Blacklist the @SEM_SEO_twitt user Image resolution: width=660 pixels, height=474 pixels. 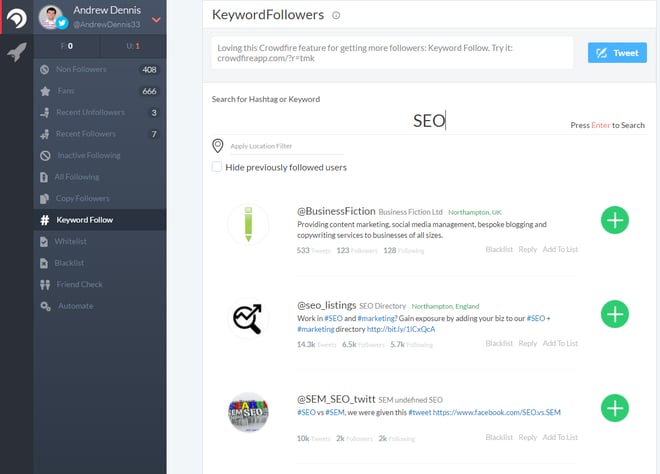pos(499,437)
